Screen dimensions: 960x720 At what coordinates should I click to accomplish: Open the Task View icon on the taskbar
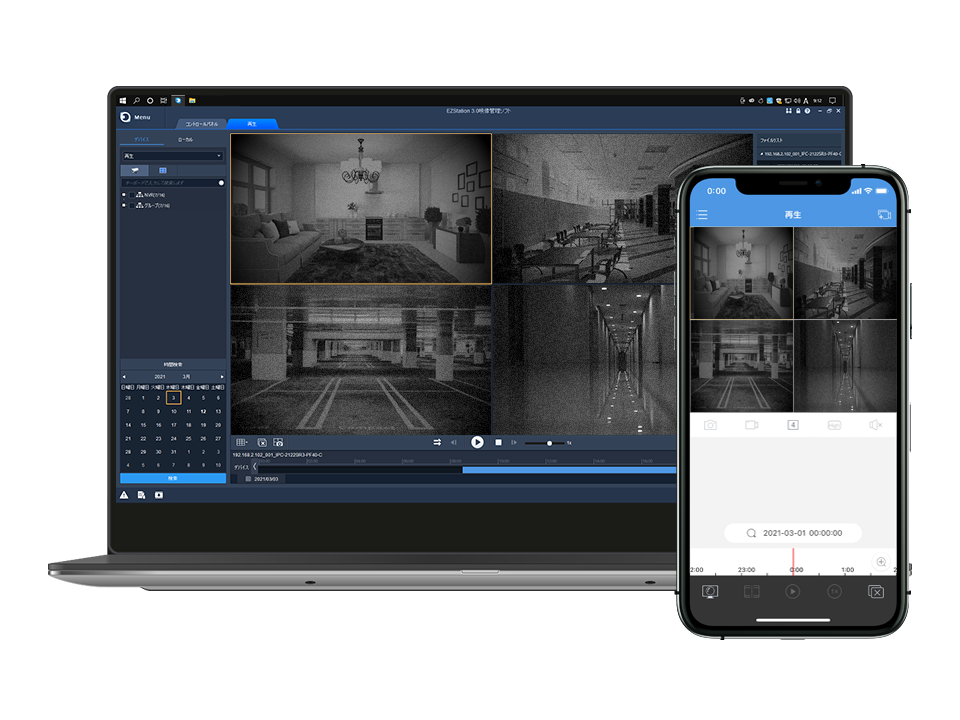pyautogui.click(x=163, y=100)
